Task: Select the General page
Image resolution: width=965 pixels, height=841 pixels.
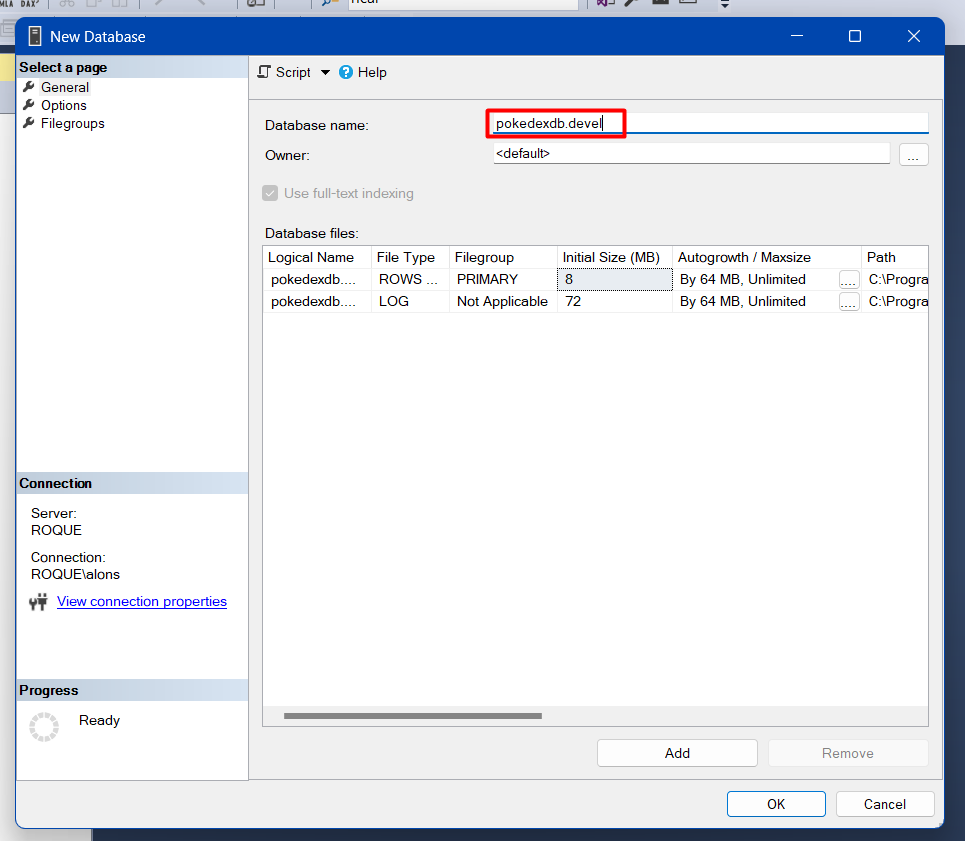Action: [64, 87]
